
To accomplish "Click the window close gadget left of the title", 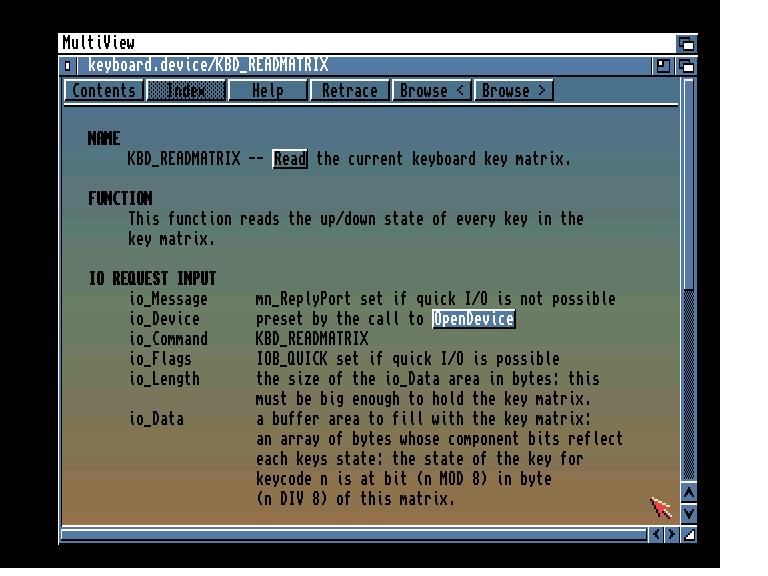I will (x=68, y=66).
